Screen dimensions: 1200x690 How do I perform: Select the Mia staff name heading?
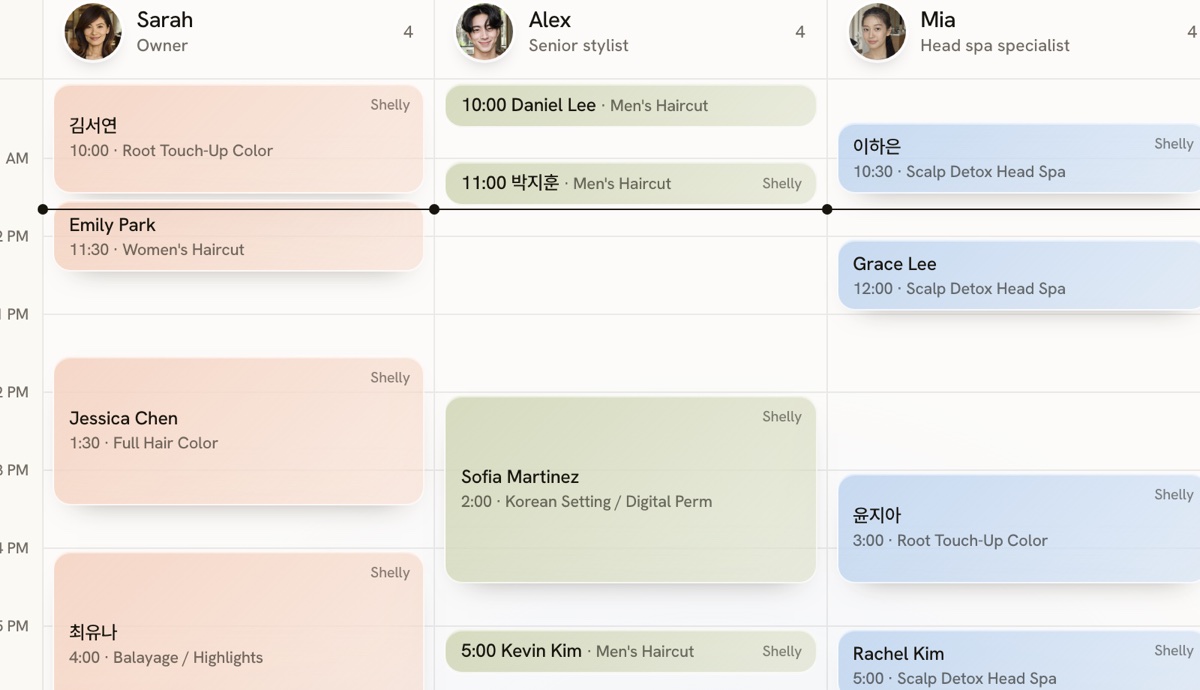(938, 20)
